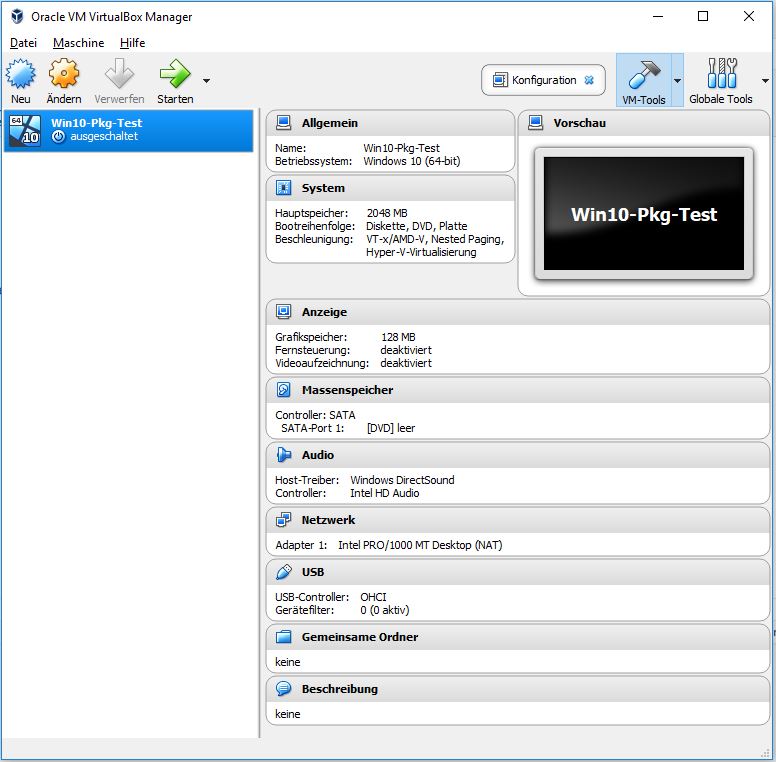
Task: Select the Win10-Pkg-Test VM in list
Action: (x=128, y=131)
